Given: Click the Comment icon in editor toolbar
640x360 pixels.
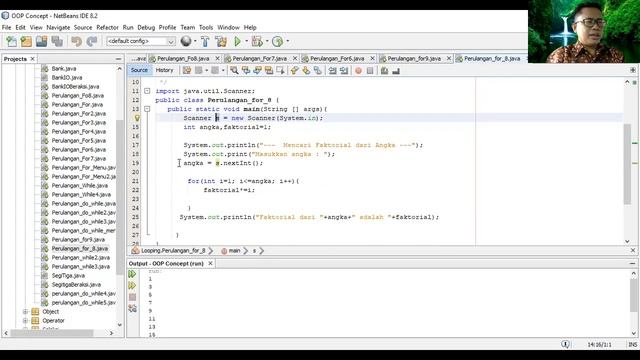Looking at the screenshot, I should pos(384,71).
